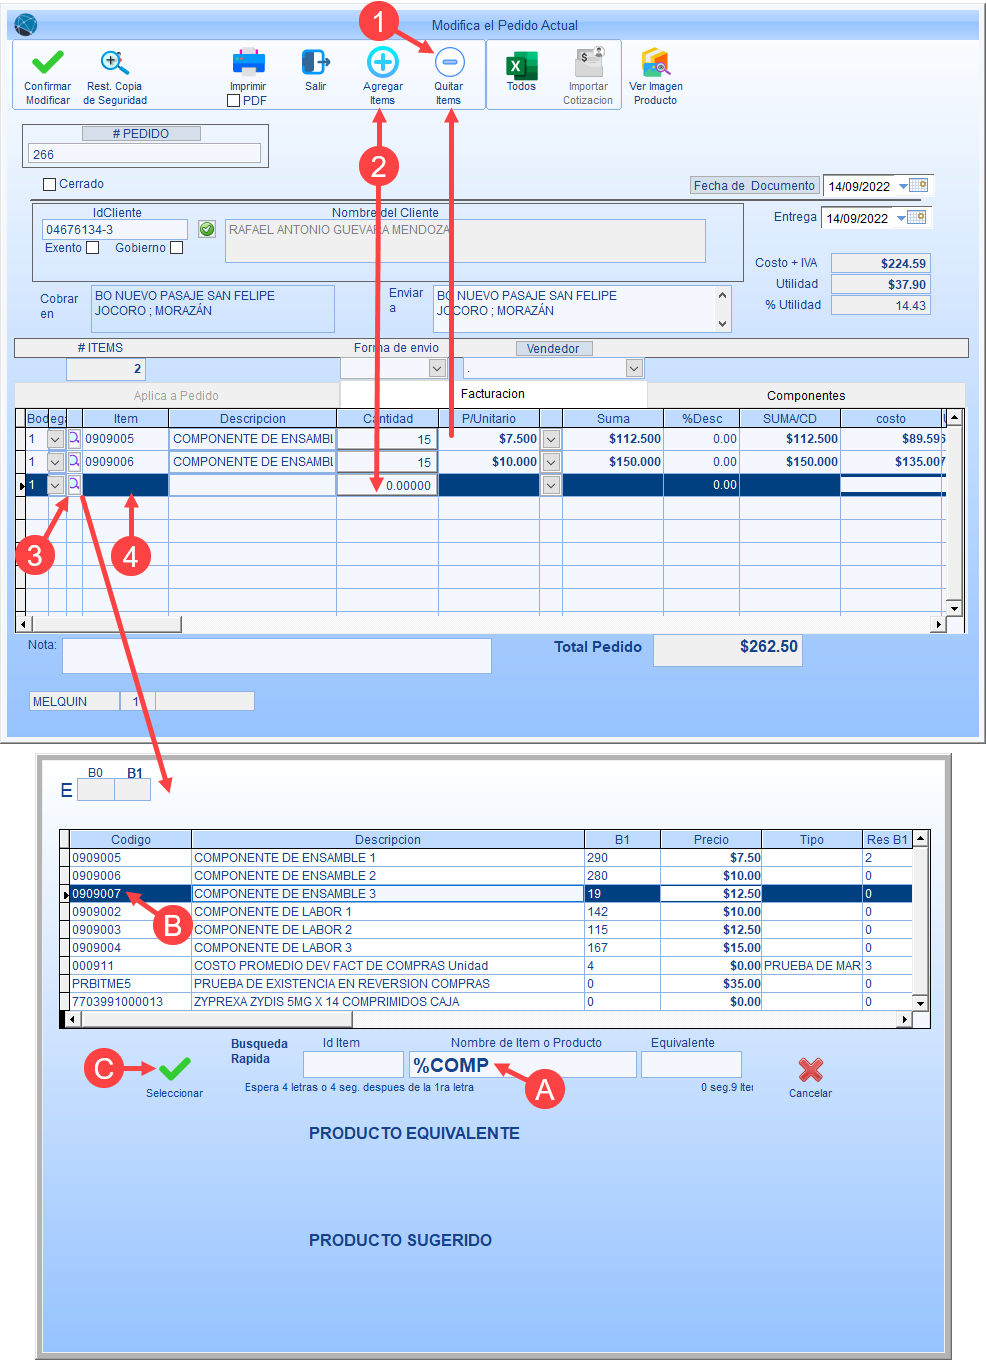
Task: Open calendar icon for Entrega date
Action: (917, 218)
